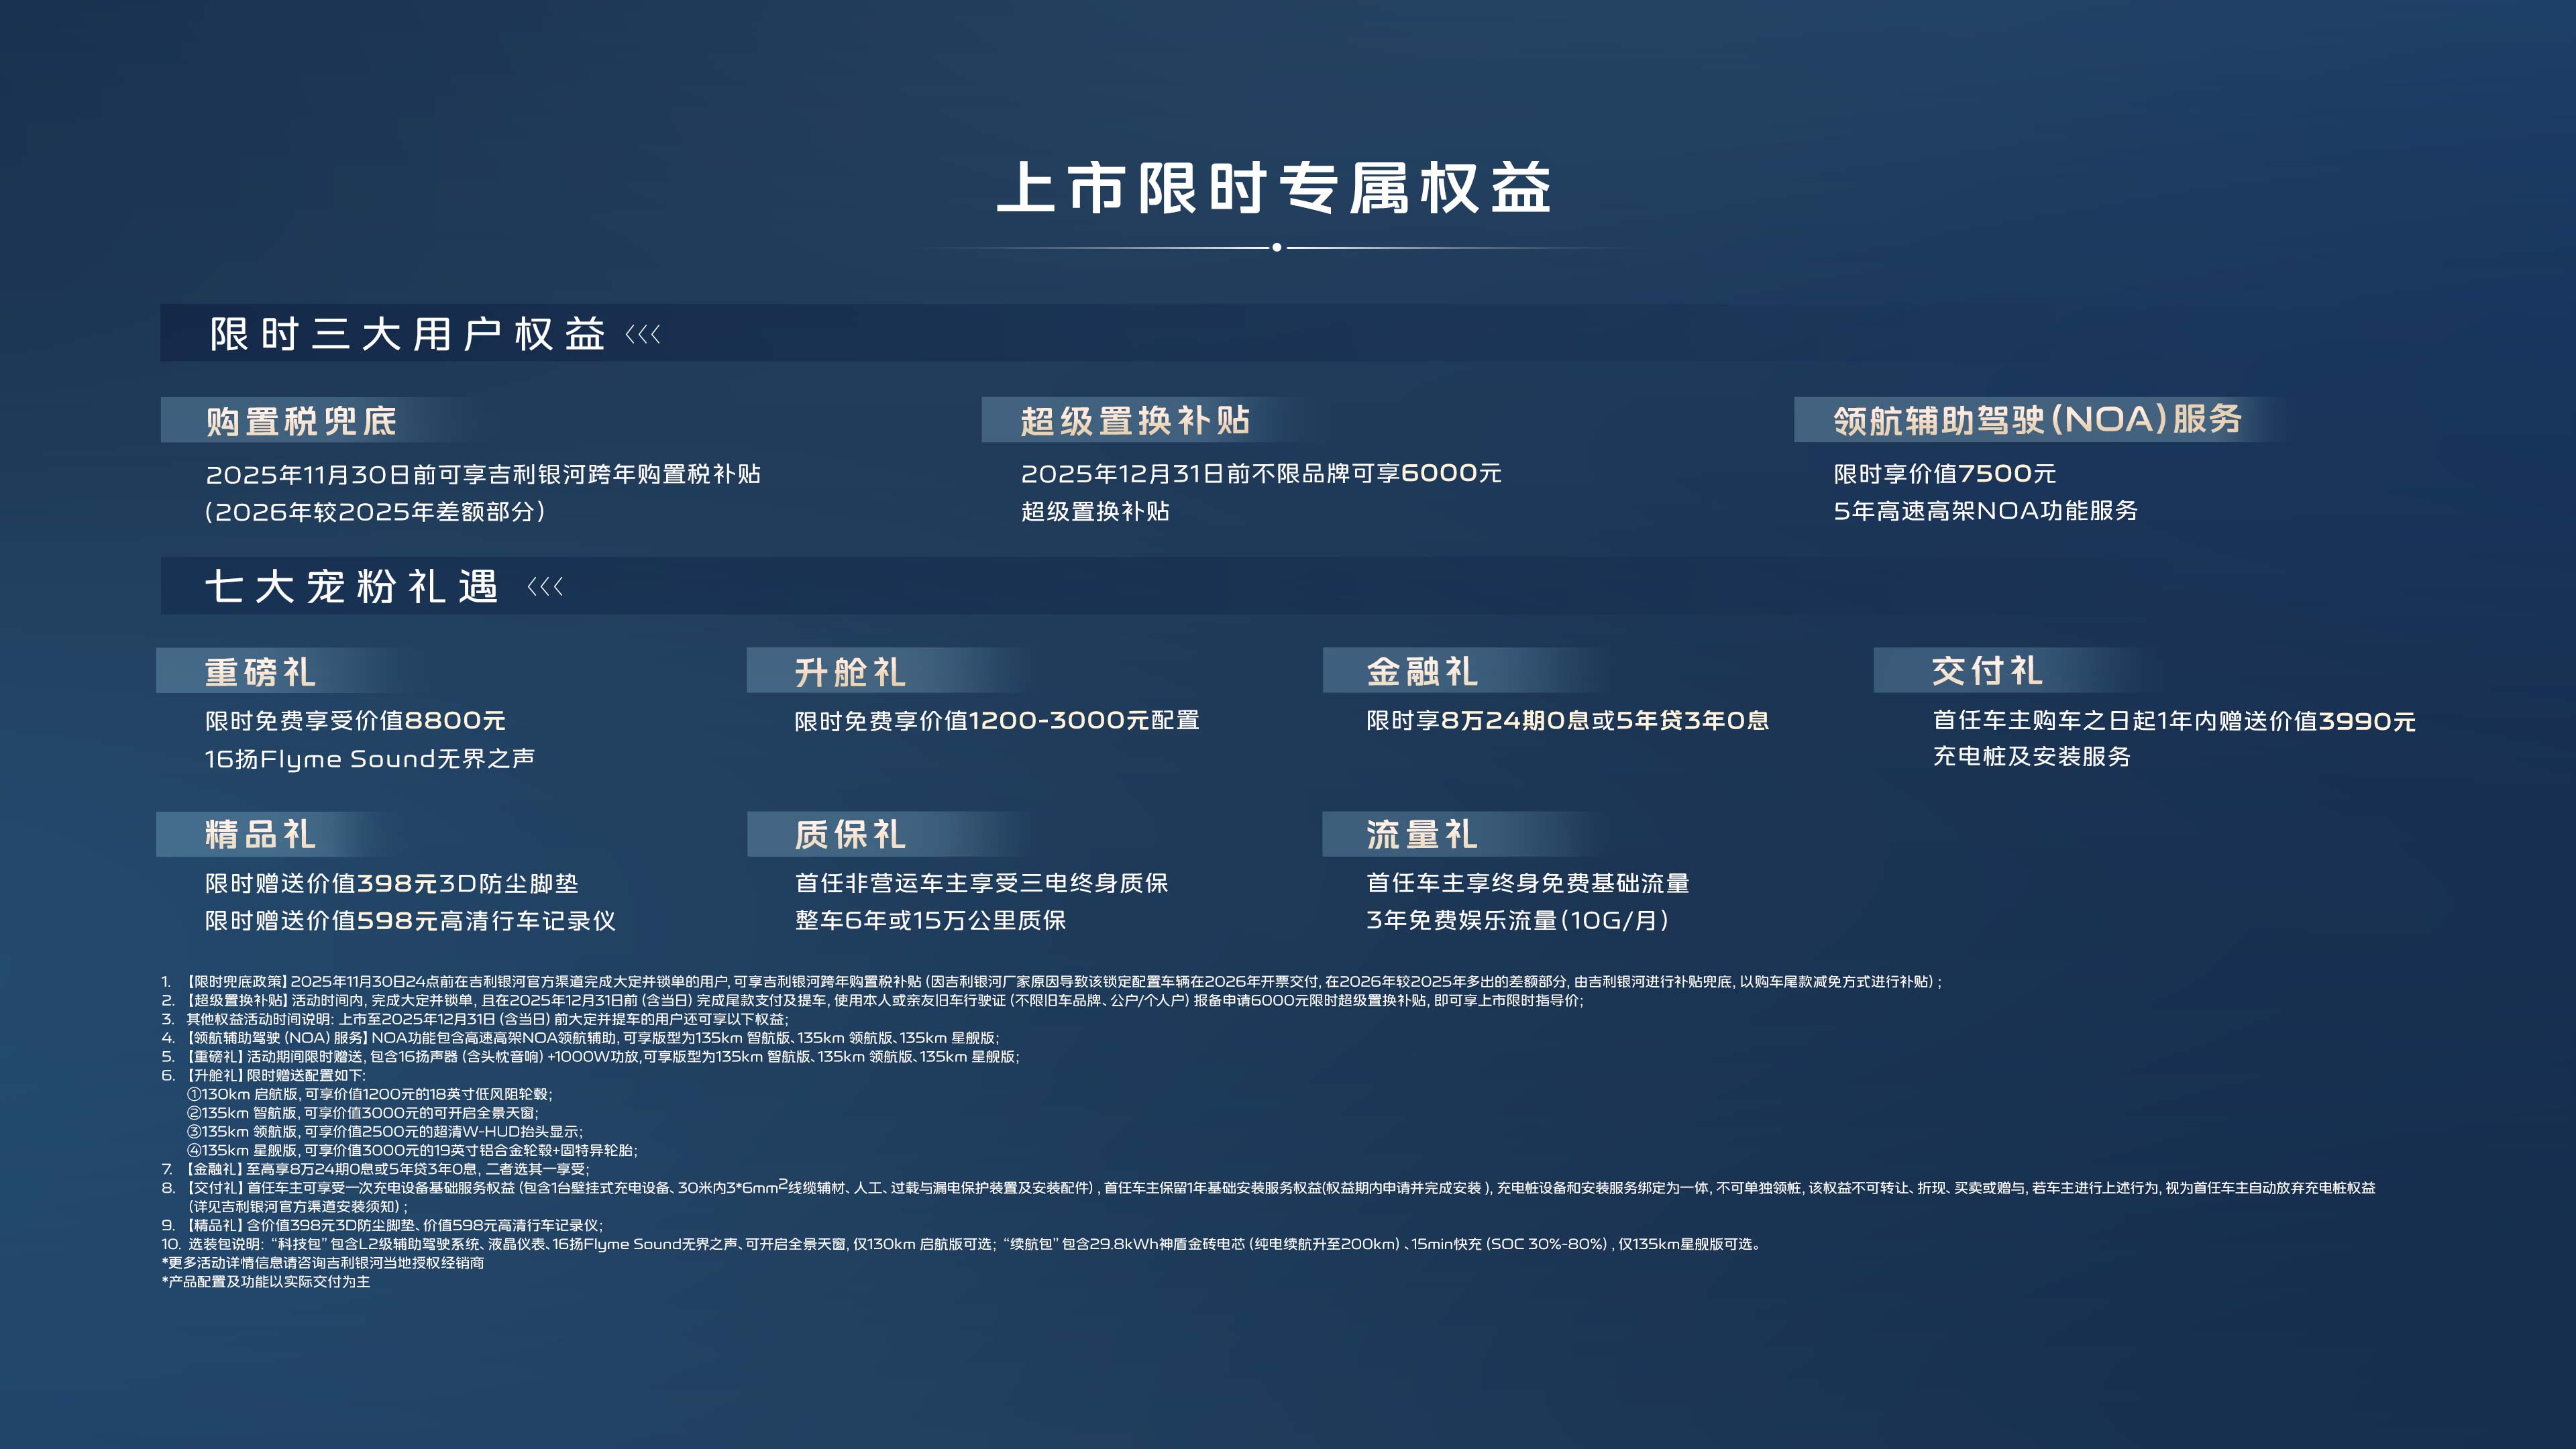This screenshot has width=2576, height=1449.
Task: Select the 金融礼 gift heading
Action: pyautogui.click(x=1423, y=671)
